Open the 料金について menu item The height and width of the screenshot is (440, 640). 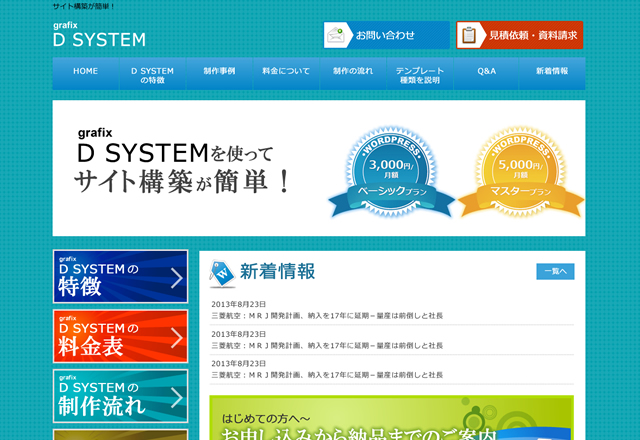tap(286, 73)
